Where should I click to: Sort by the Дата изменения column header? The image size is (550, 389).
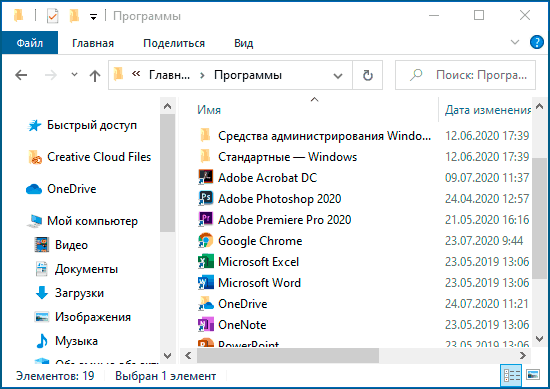point(488,110)
